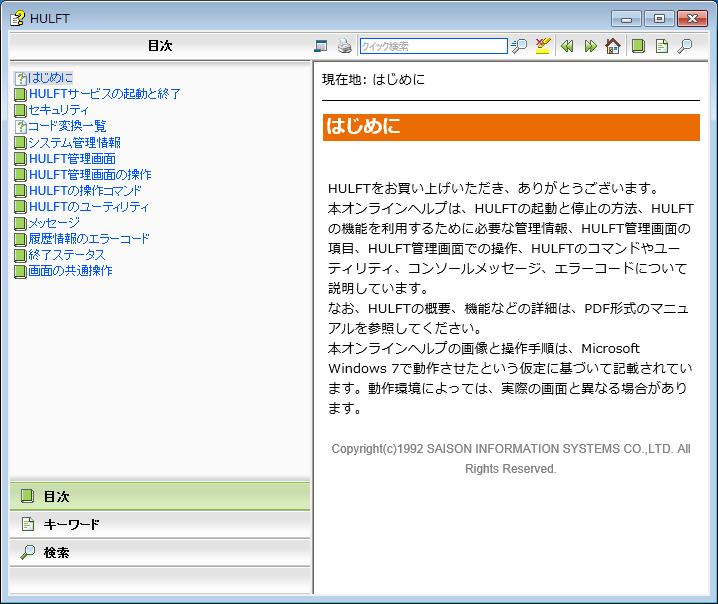Click book icon beside HULFT管理画面の操作
Viewport: 718px width, 604px height.
[20, 175]
